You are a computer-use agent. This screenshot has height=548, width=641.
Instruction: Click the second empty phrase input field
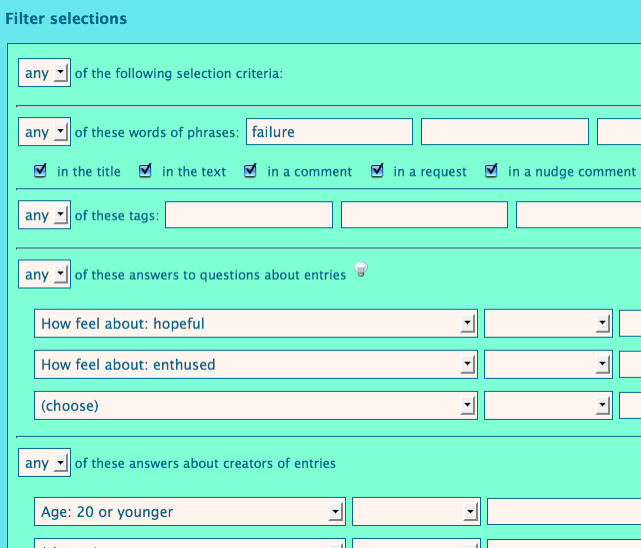504,132
